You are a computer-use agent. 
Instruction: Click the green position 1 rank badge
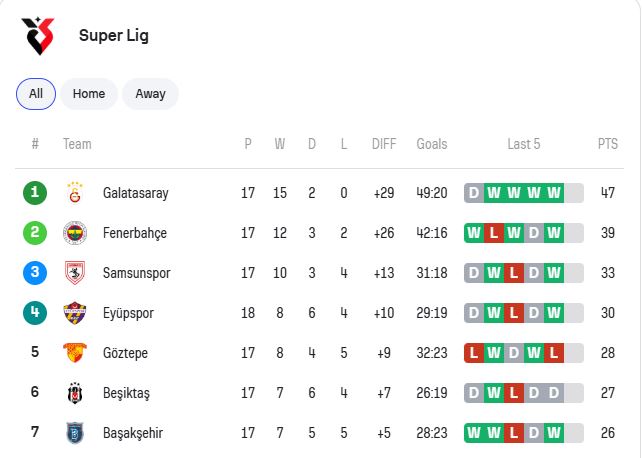(x=35, y=193)
